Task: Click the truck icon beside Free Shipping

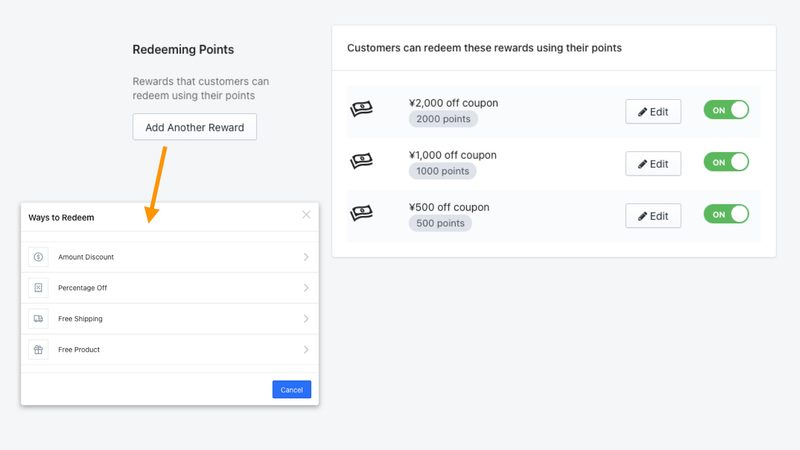Action: coord(38,319)
